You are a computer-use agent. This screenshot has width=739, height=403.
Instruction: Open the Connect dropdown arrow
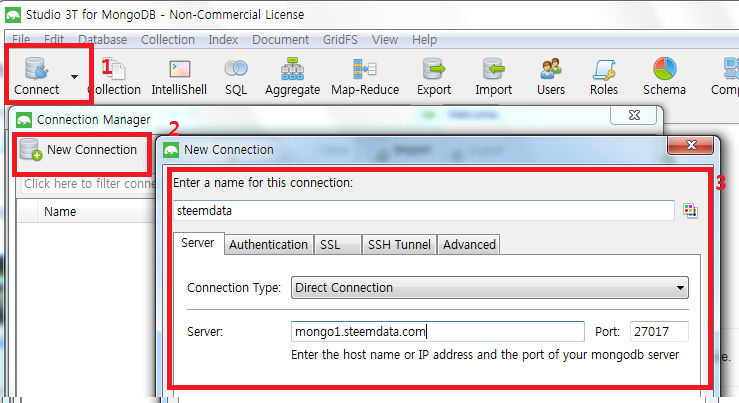(74, 76)
